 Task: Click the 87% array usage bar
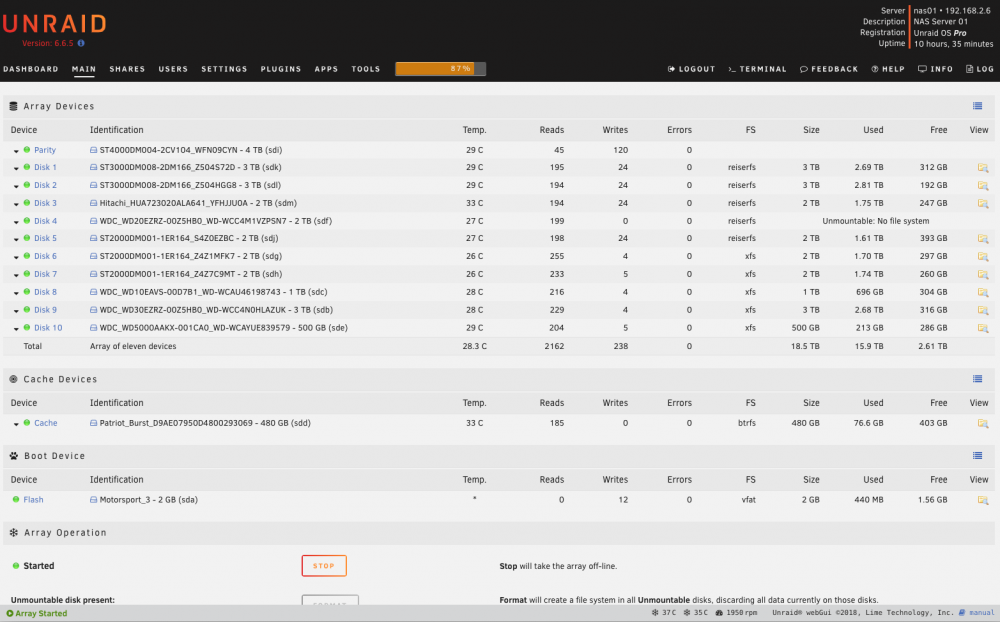click(441, 69)
